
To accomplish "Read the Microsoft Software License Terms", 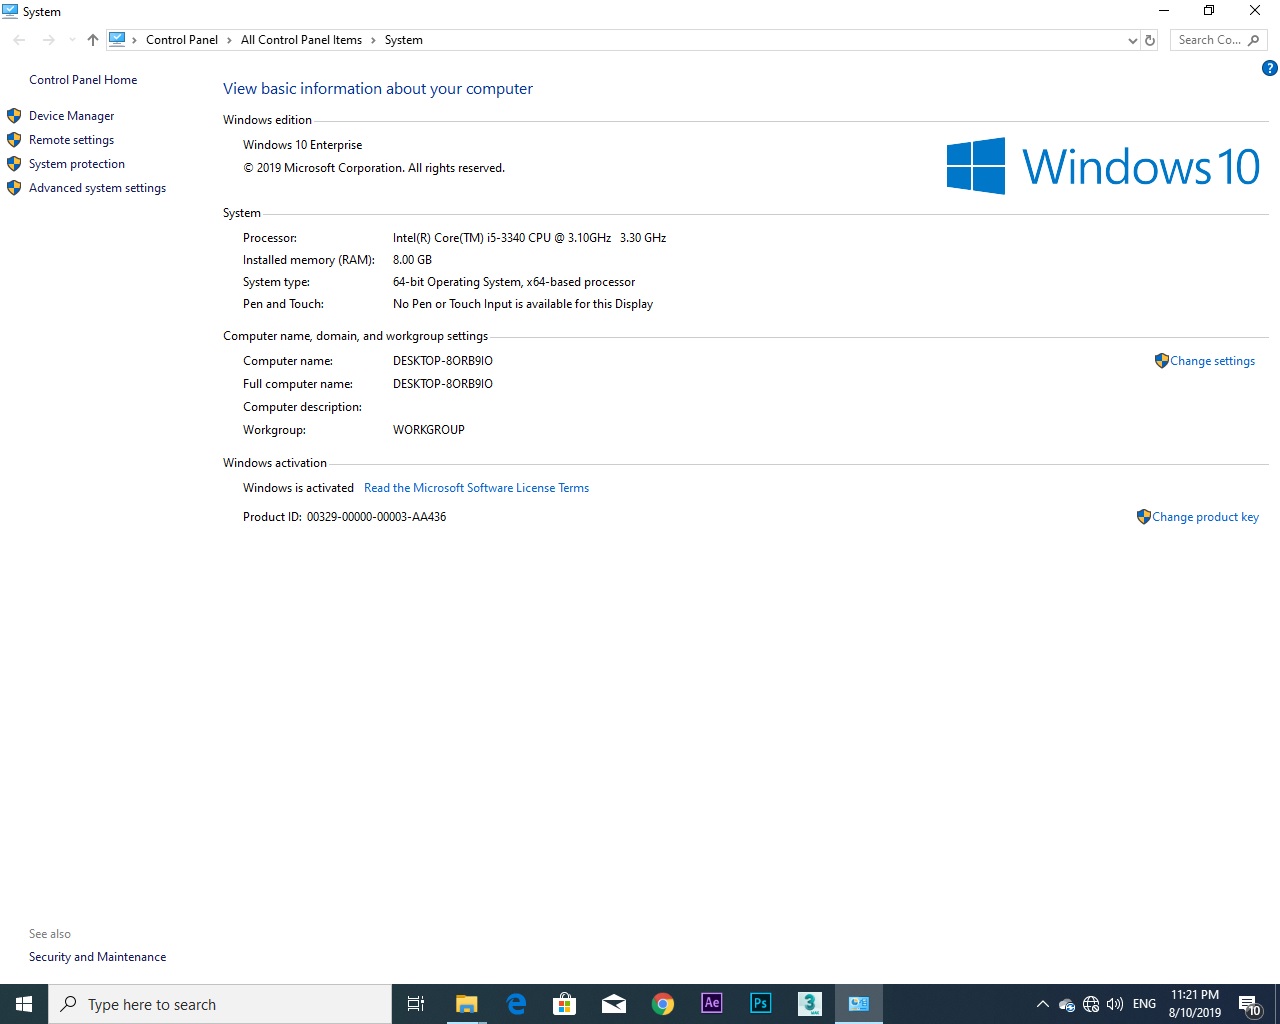I will coord(476,488).
